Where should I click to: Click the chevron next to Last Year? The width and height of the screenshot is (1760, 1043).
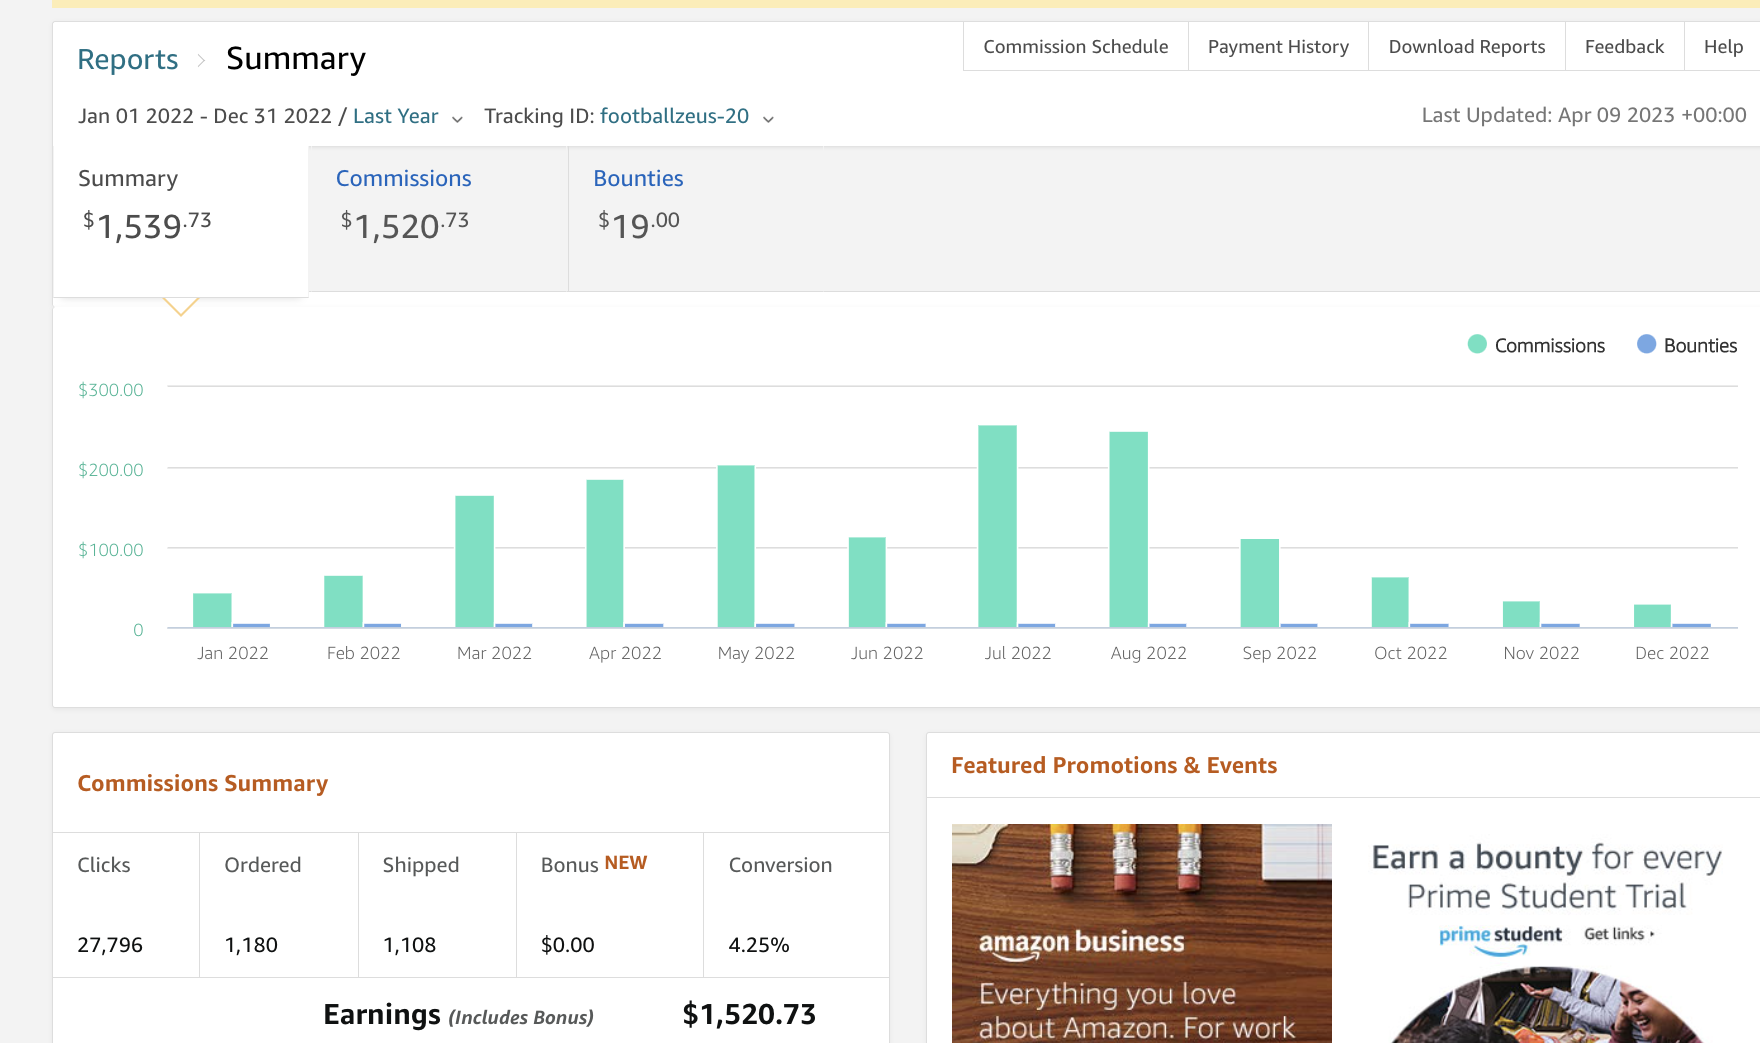[457, 119]
